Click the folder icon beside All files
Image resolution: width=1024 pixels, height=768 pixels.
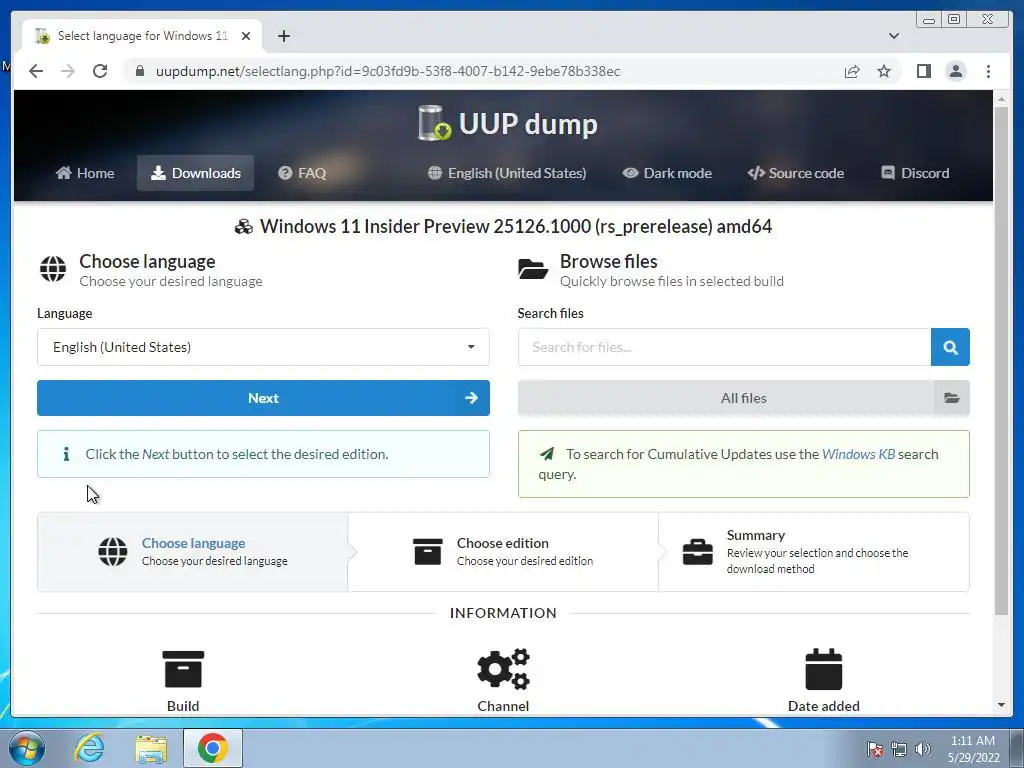click(952, 398)
